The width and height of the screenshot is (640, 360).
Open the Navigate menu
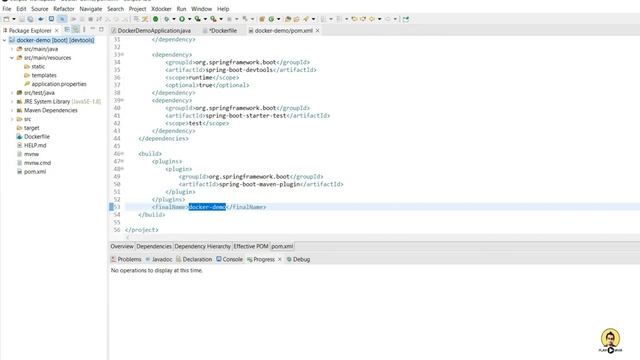(x=91, y=9)
